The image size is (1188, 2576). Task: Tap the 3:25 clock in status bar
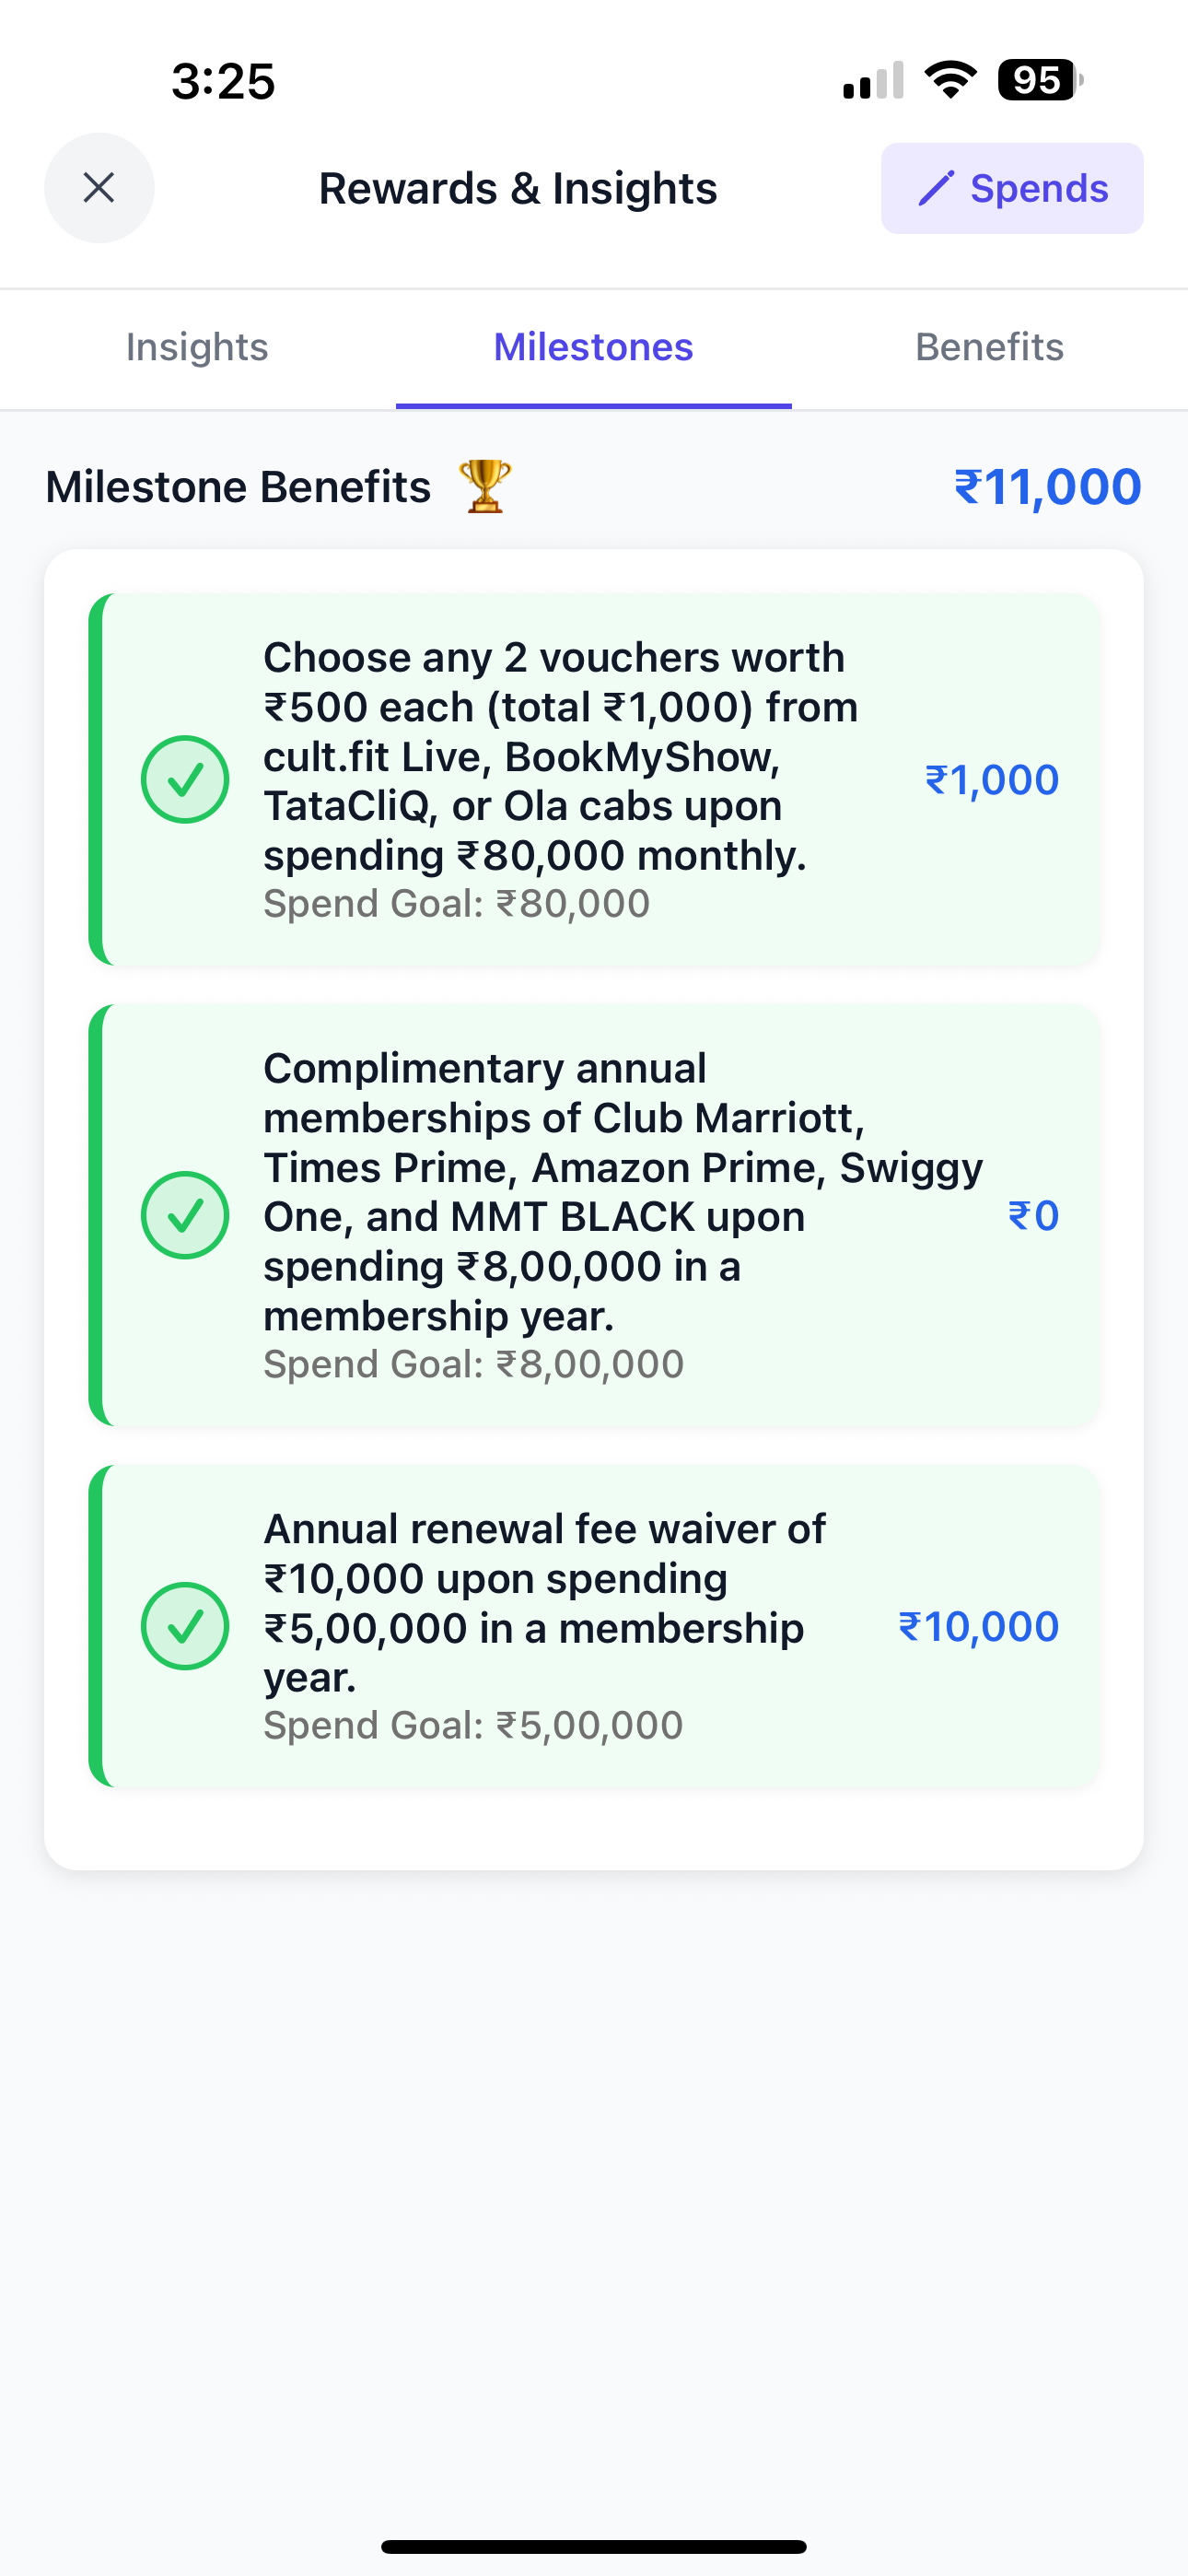click(223, 81)
